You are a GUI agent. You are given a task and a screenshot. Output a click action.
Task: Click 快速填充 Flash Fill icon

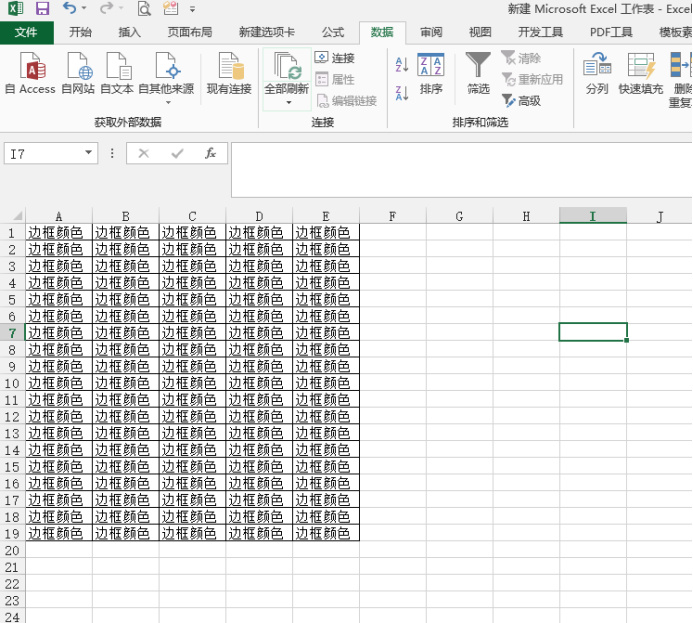click(641, 73)
